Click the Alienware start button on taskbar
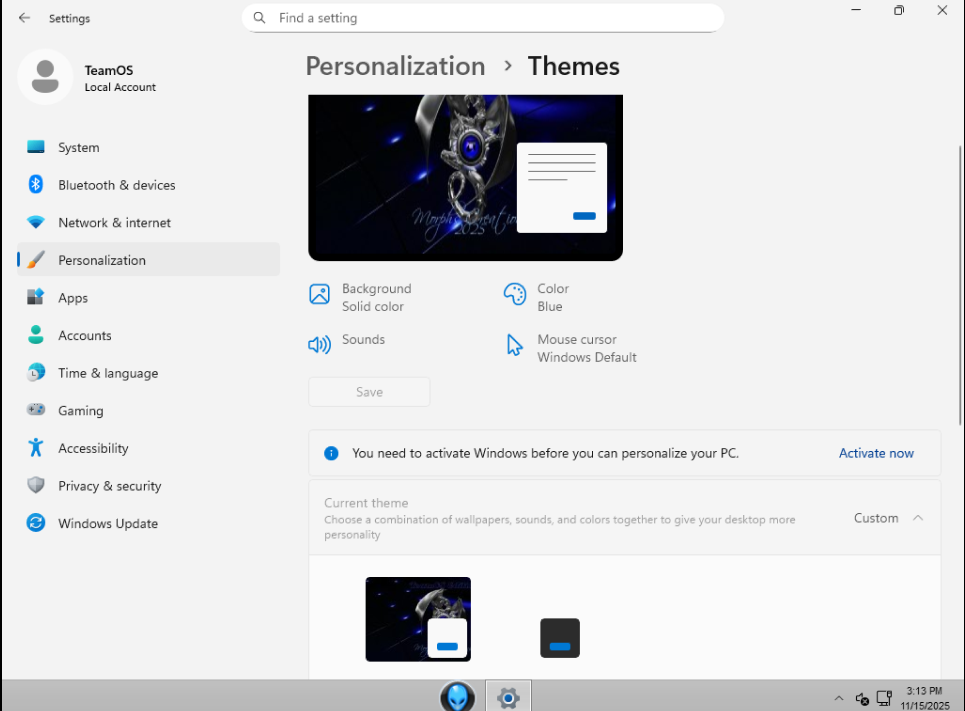The height and width of the screenshot is (711, 965). click(x=458, y=697)
